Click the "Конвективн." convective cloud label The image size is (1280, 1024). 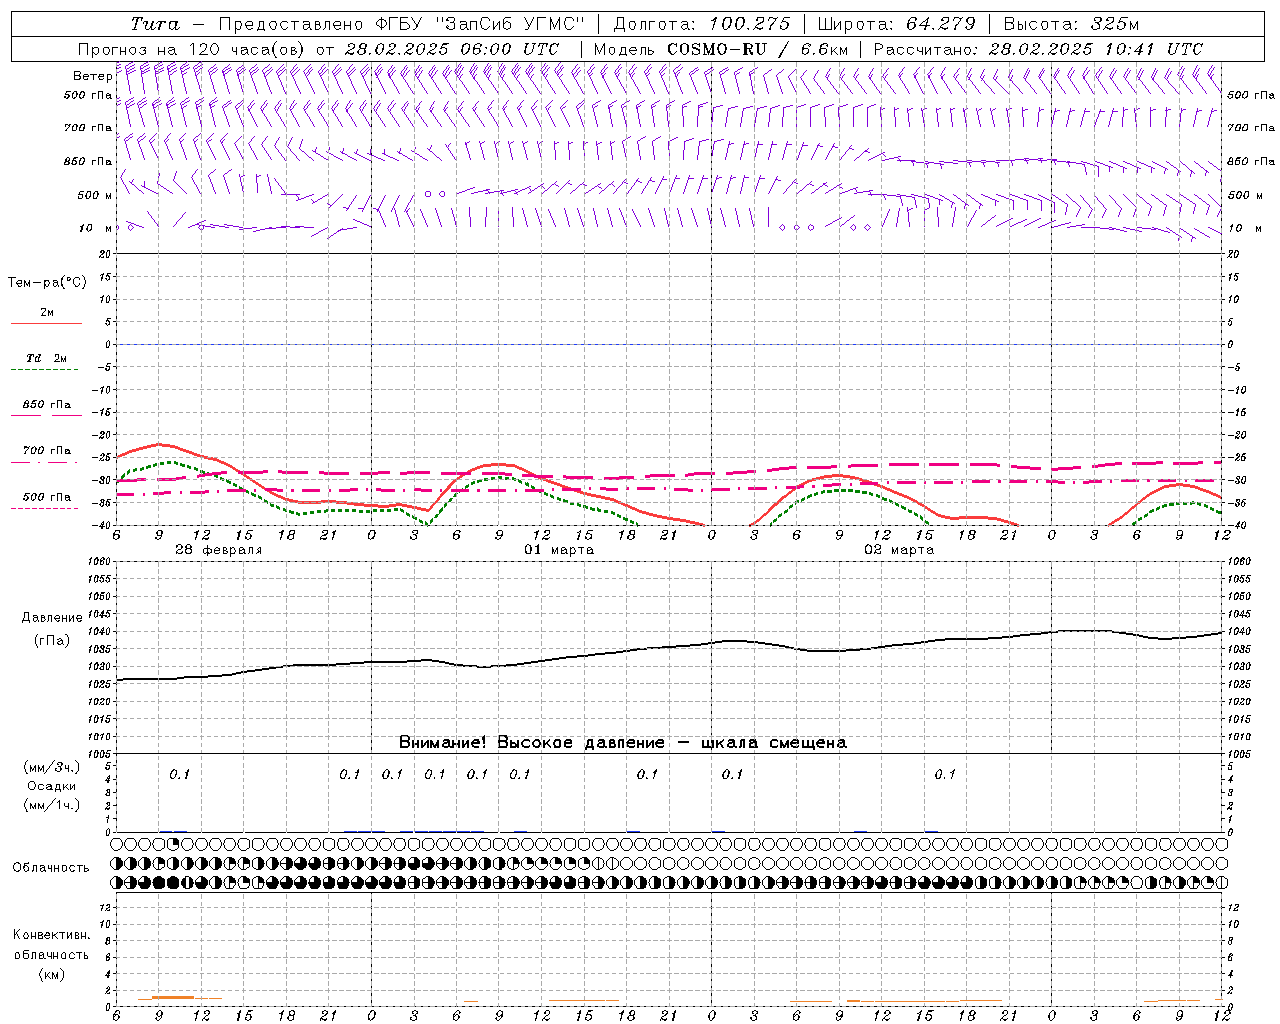[x=51, y=935]
